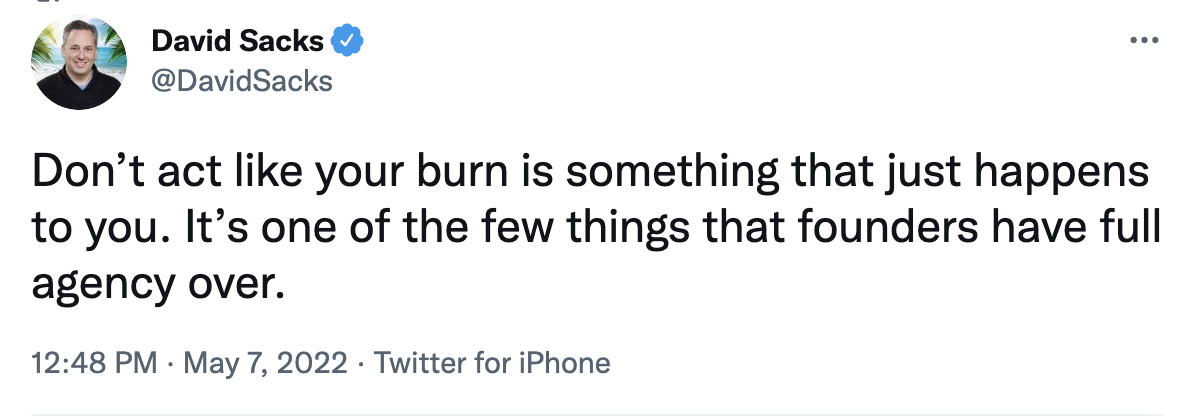Click the word "over." ending the tweet
The width and height of the screenshot is (1194, 416).
(234, 288)
